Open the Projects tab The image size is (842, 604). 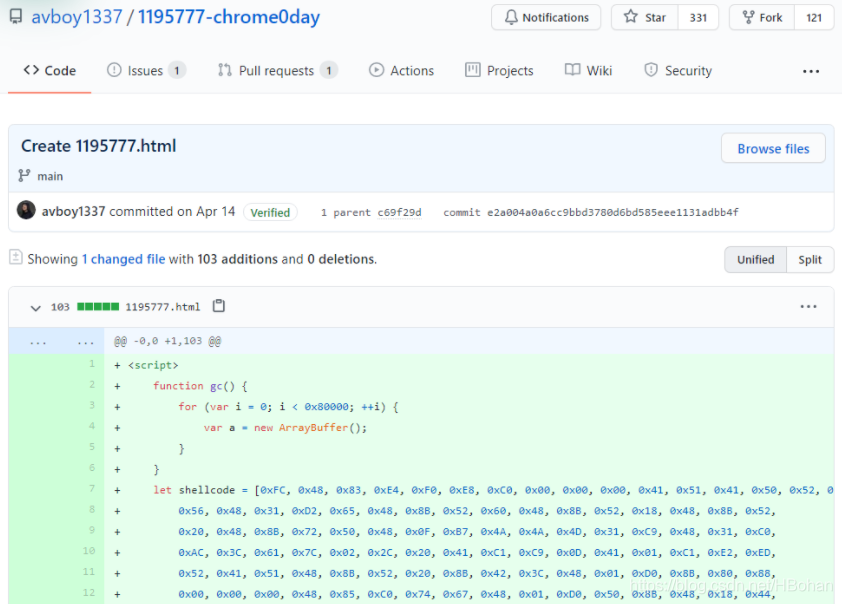point(499,70)
